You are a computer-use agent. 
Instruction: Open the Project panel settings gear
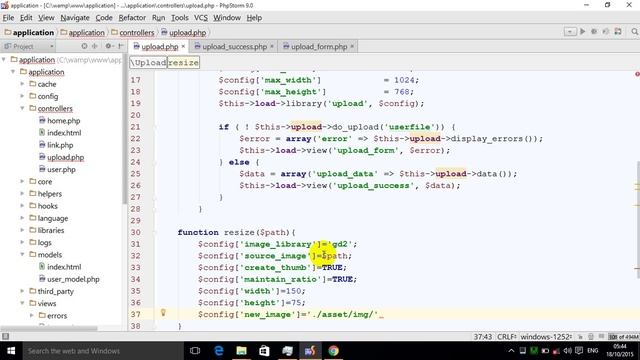[108, 46]
